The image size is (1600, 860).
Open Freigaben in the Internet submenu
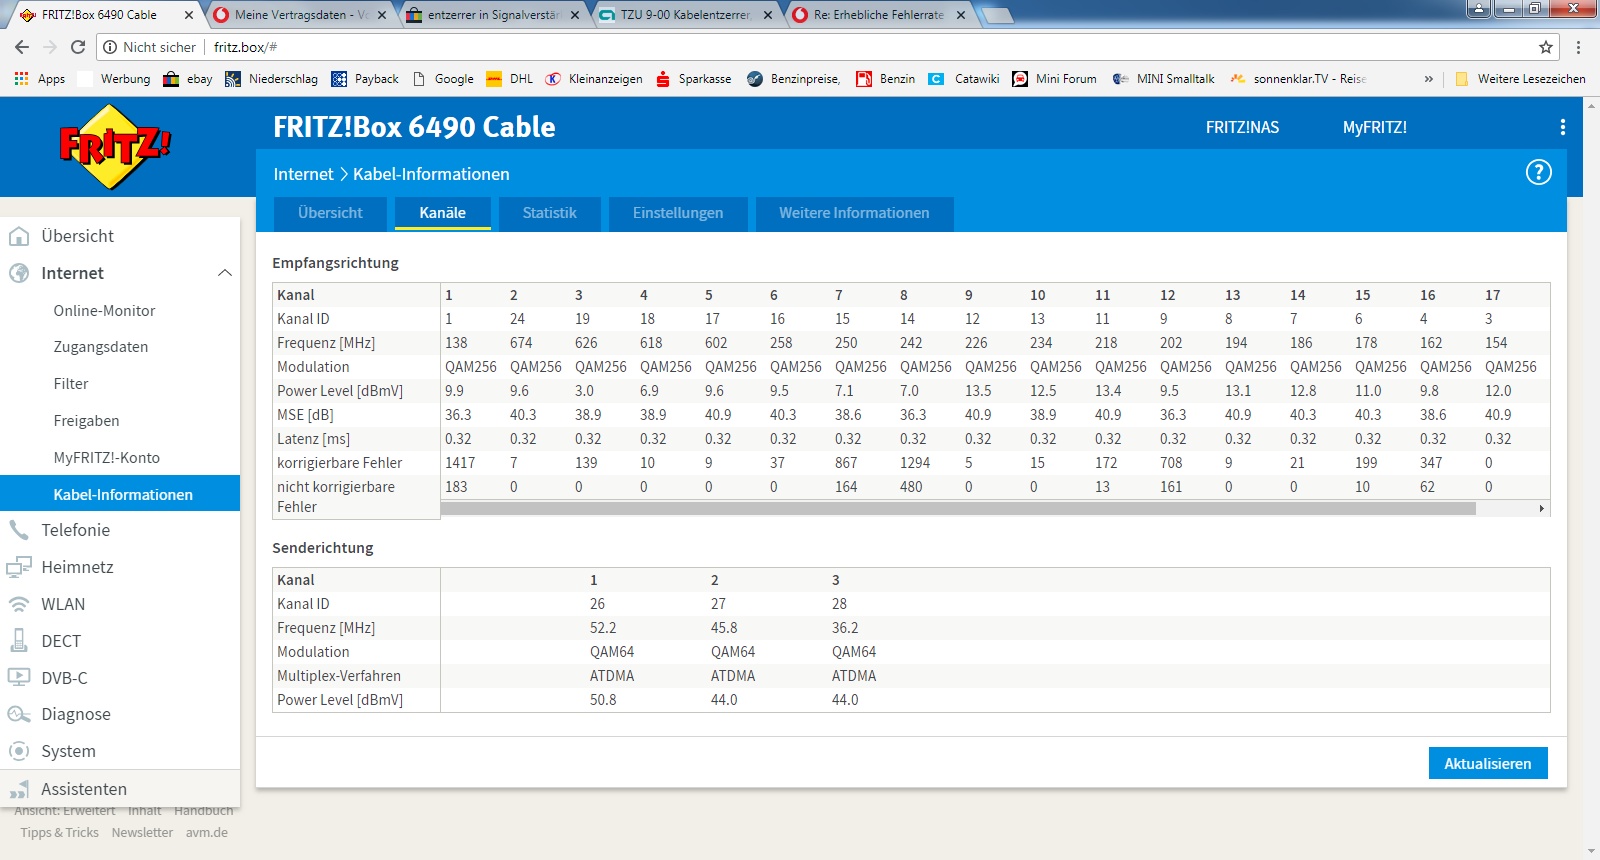tap(87, 421)
